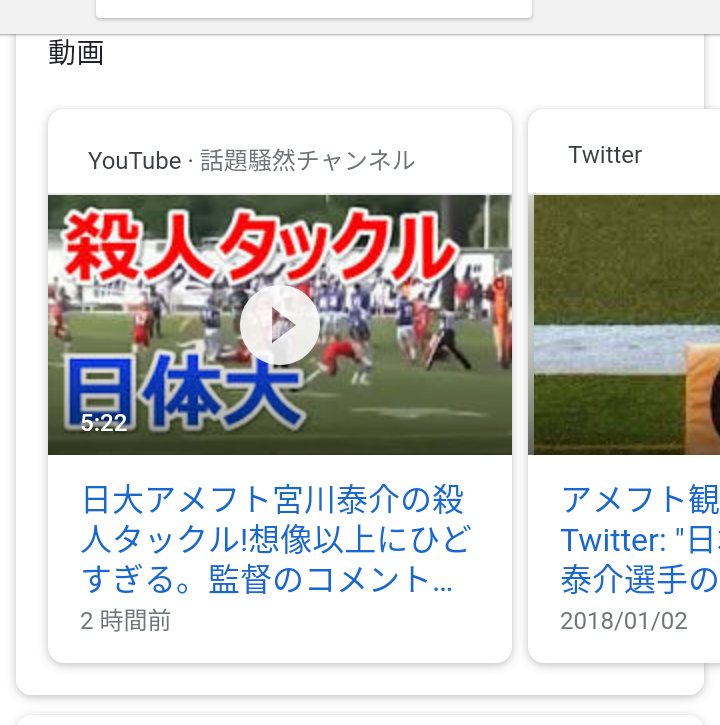Click the 2 時間前 timestamp
720x725 pixels.
[125, 621]
